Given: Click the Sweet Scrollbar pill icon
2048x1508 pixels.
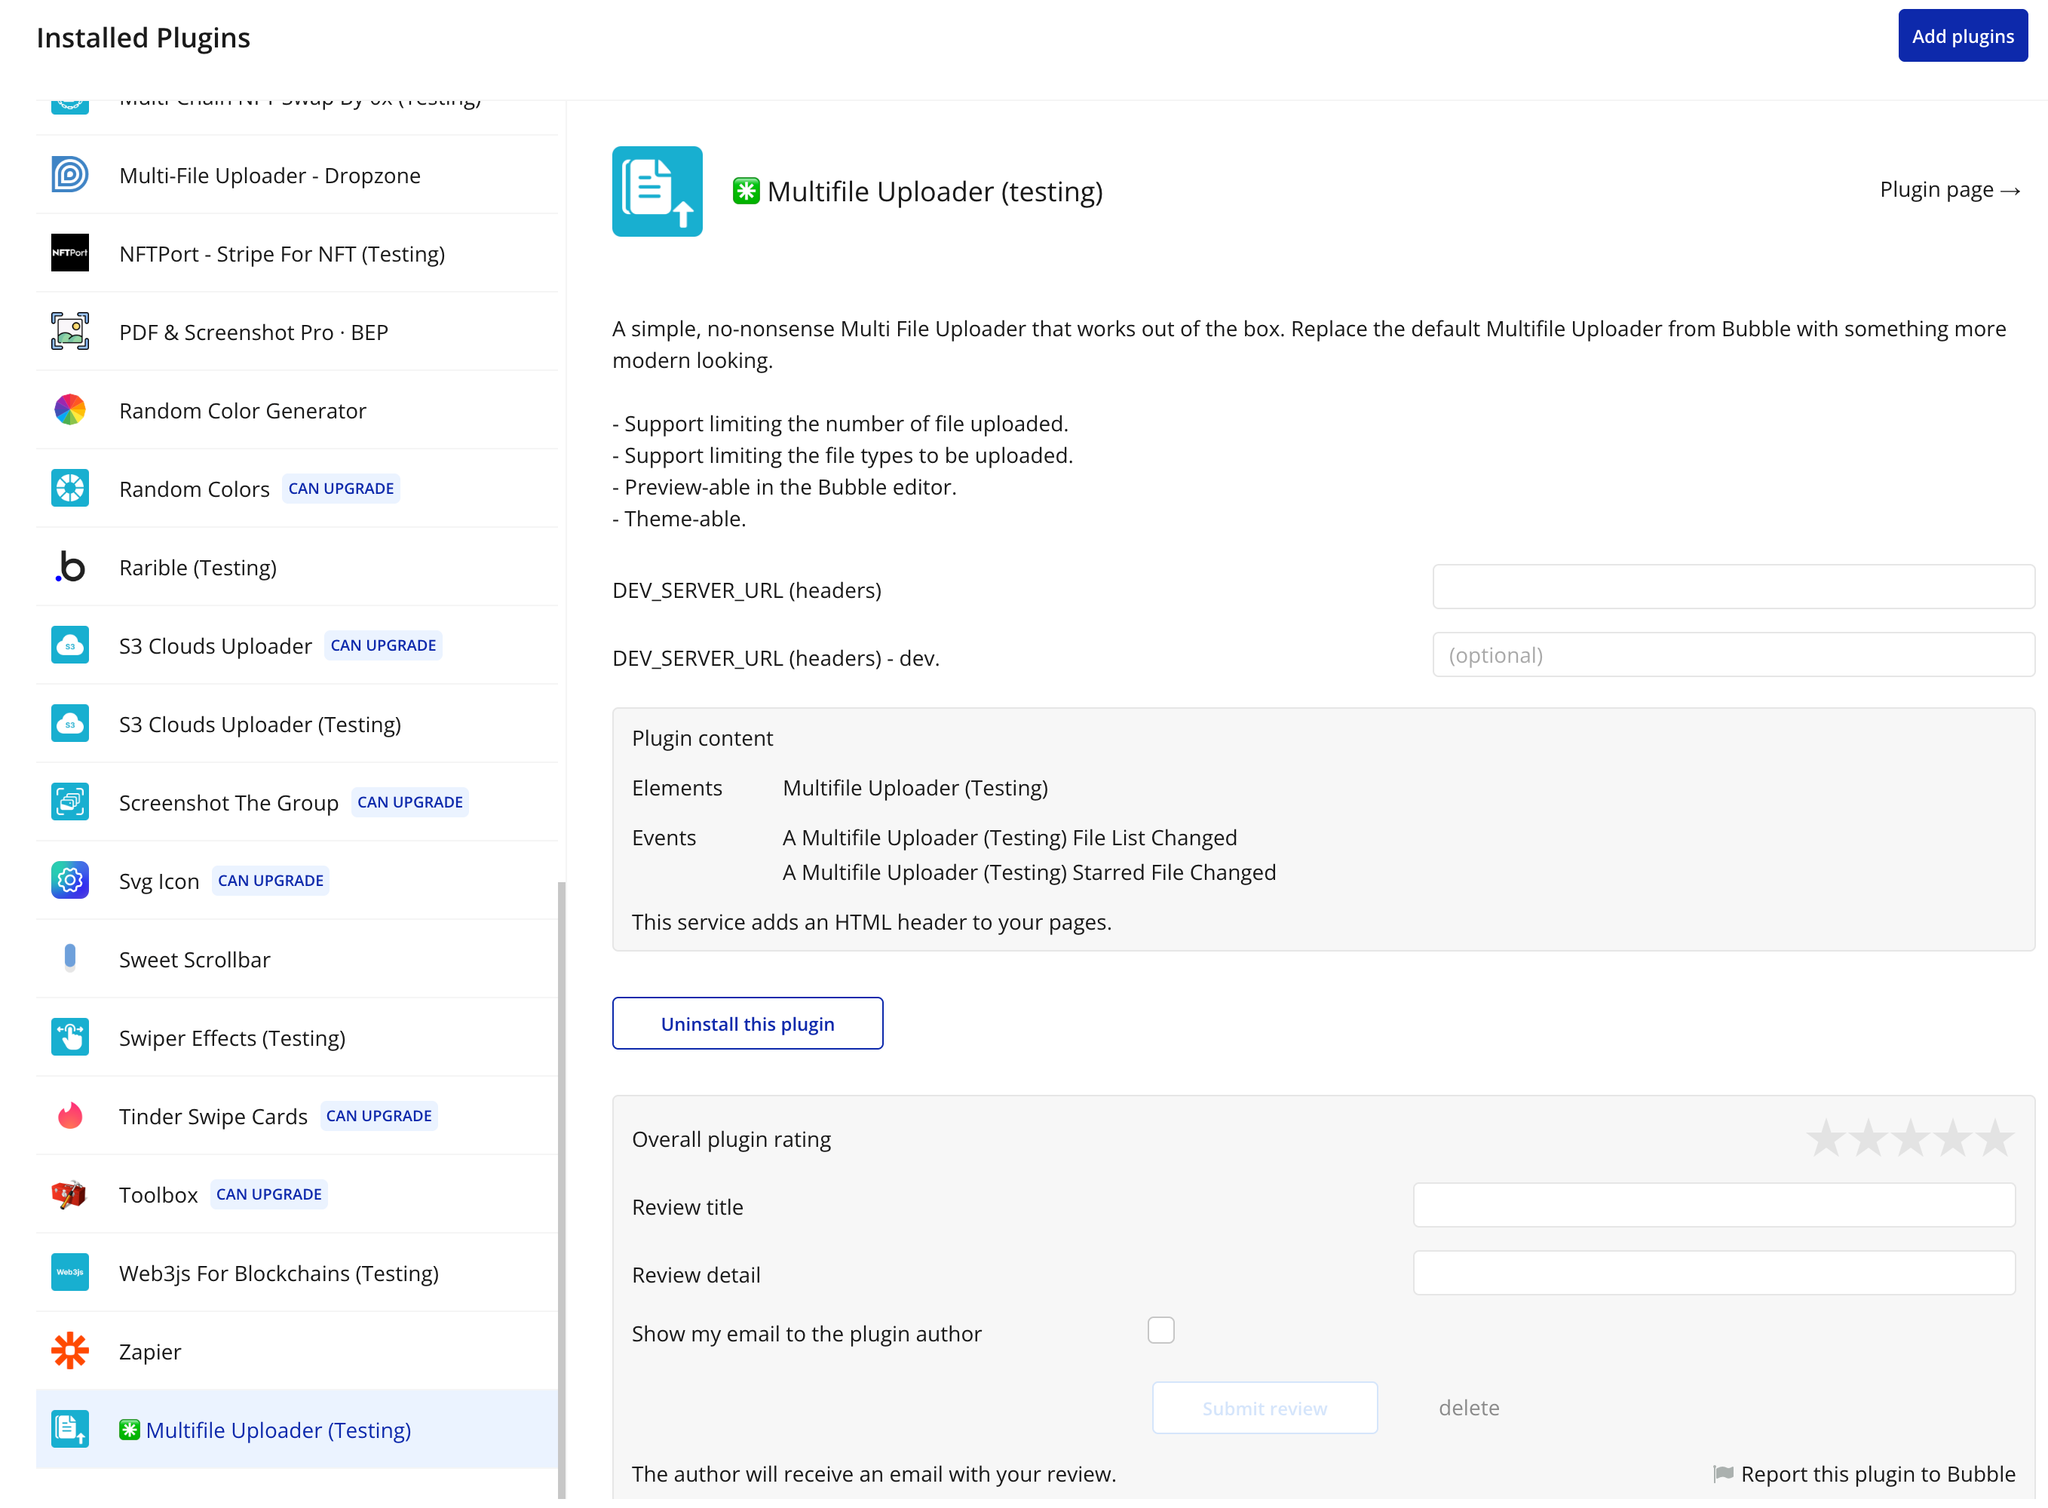Looking at the screenshot, I should 70,959.
